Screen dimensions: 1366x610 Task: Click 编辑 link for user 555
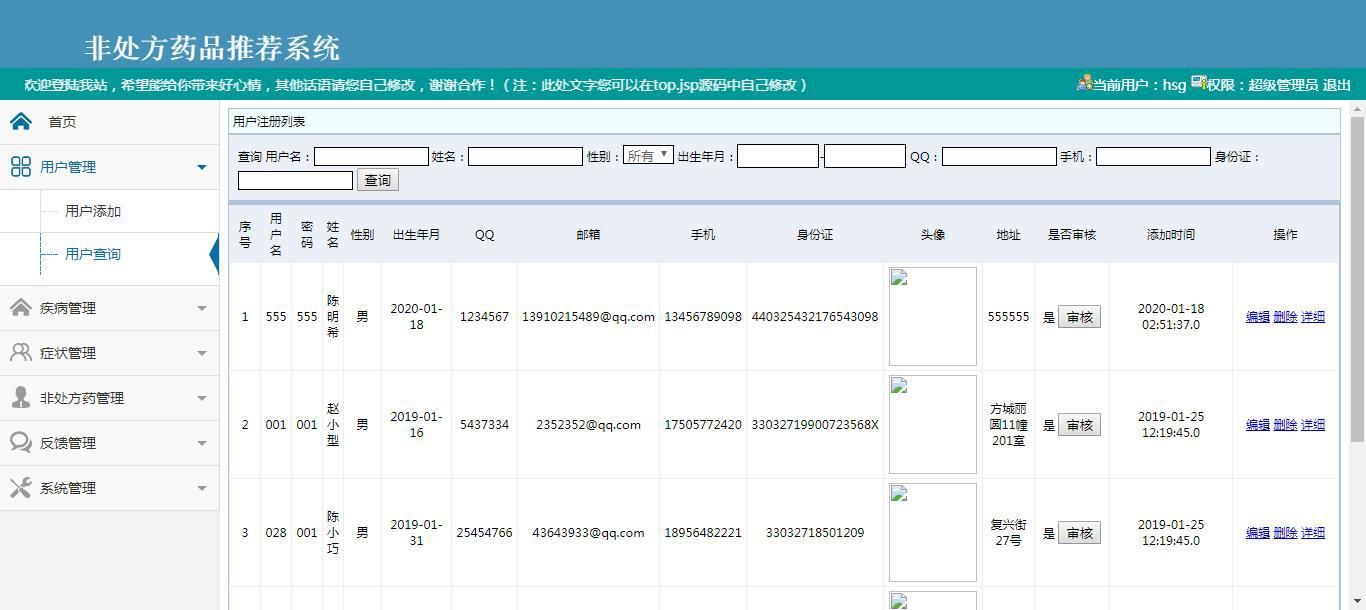point(1257,317)
